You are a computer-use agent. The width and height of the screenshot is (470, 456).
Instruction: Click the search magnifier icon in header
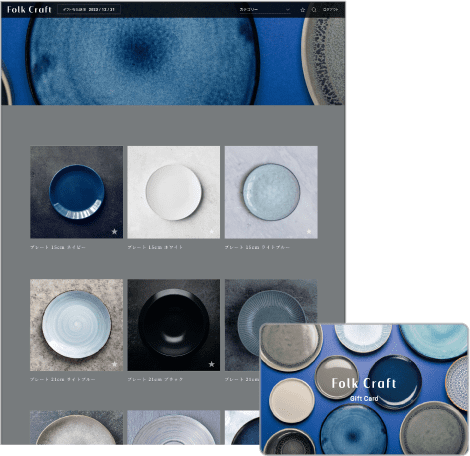tap(314, 10)
